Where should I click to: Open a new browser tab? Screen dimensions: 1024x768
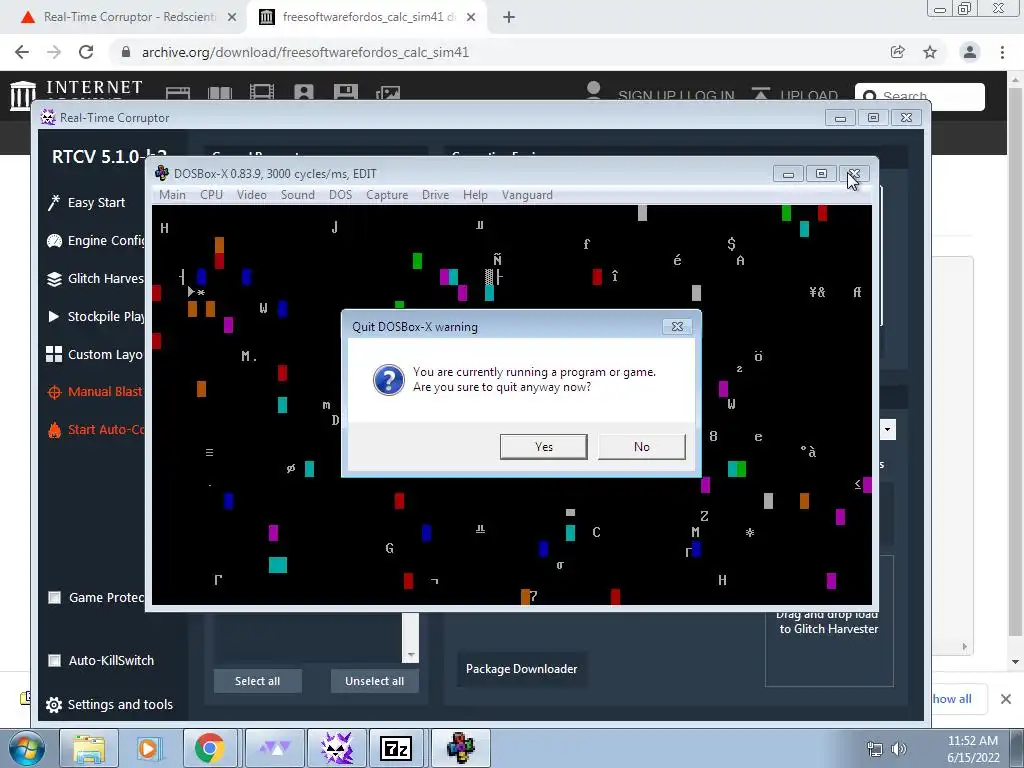tap(509, 17)
